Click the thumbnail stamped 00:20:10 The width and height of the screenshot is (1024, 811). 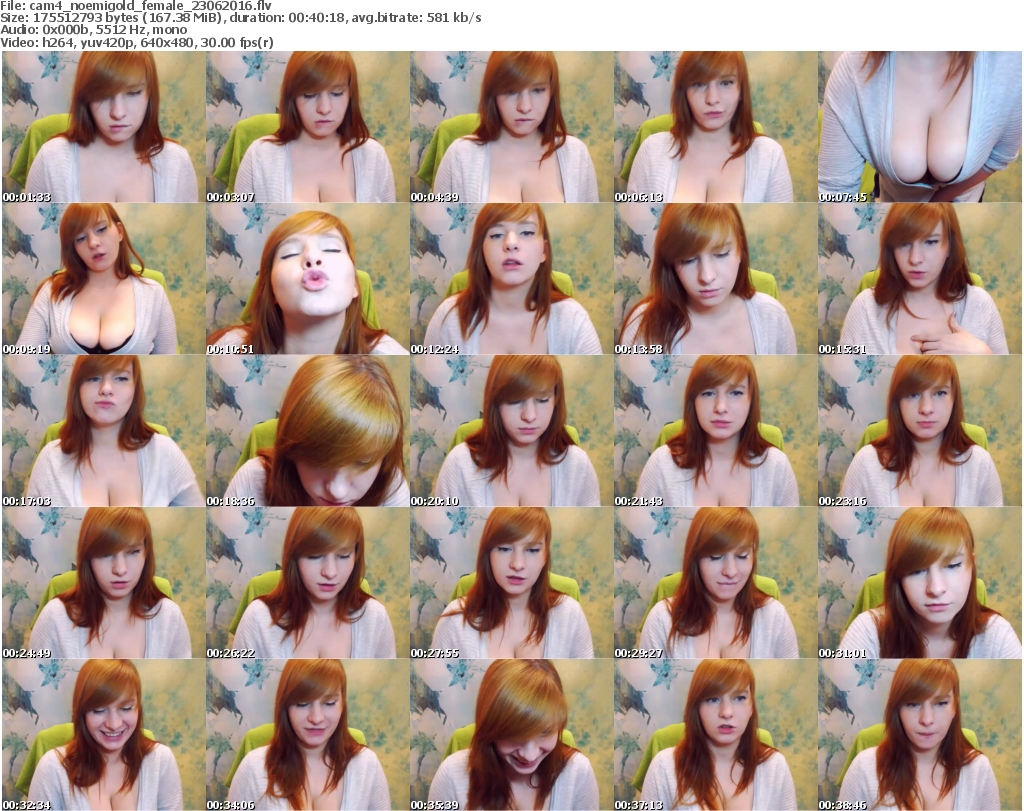511,431
